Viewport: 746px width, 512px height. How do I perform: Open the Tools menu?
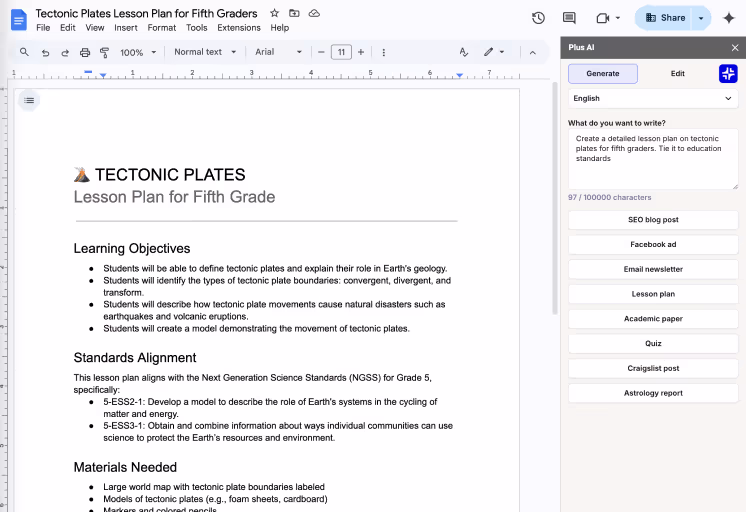tap(196, 28)
